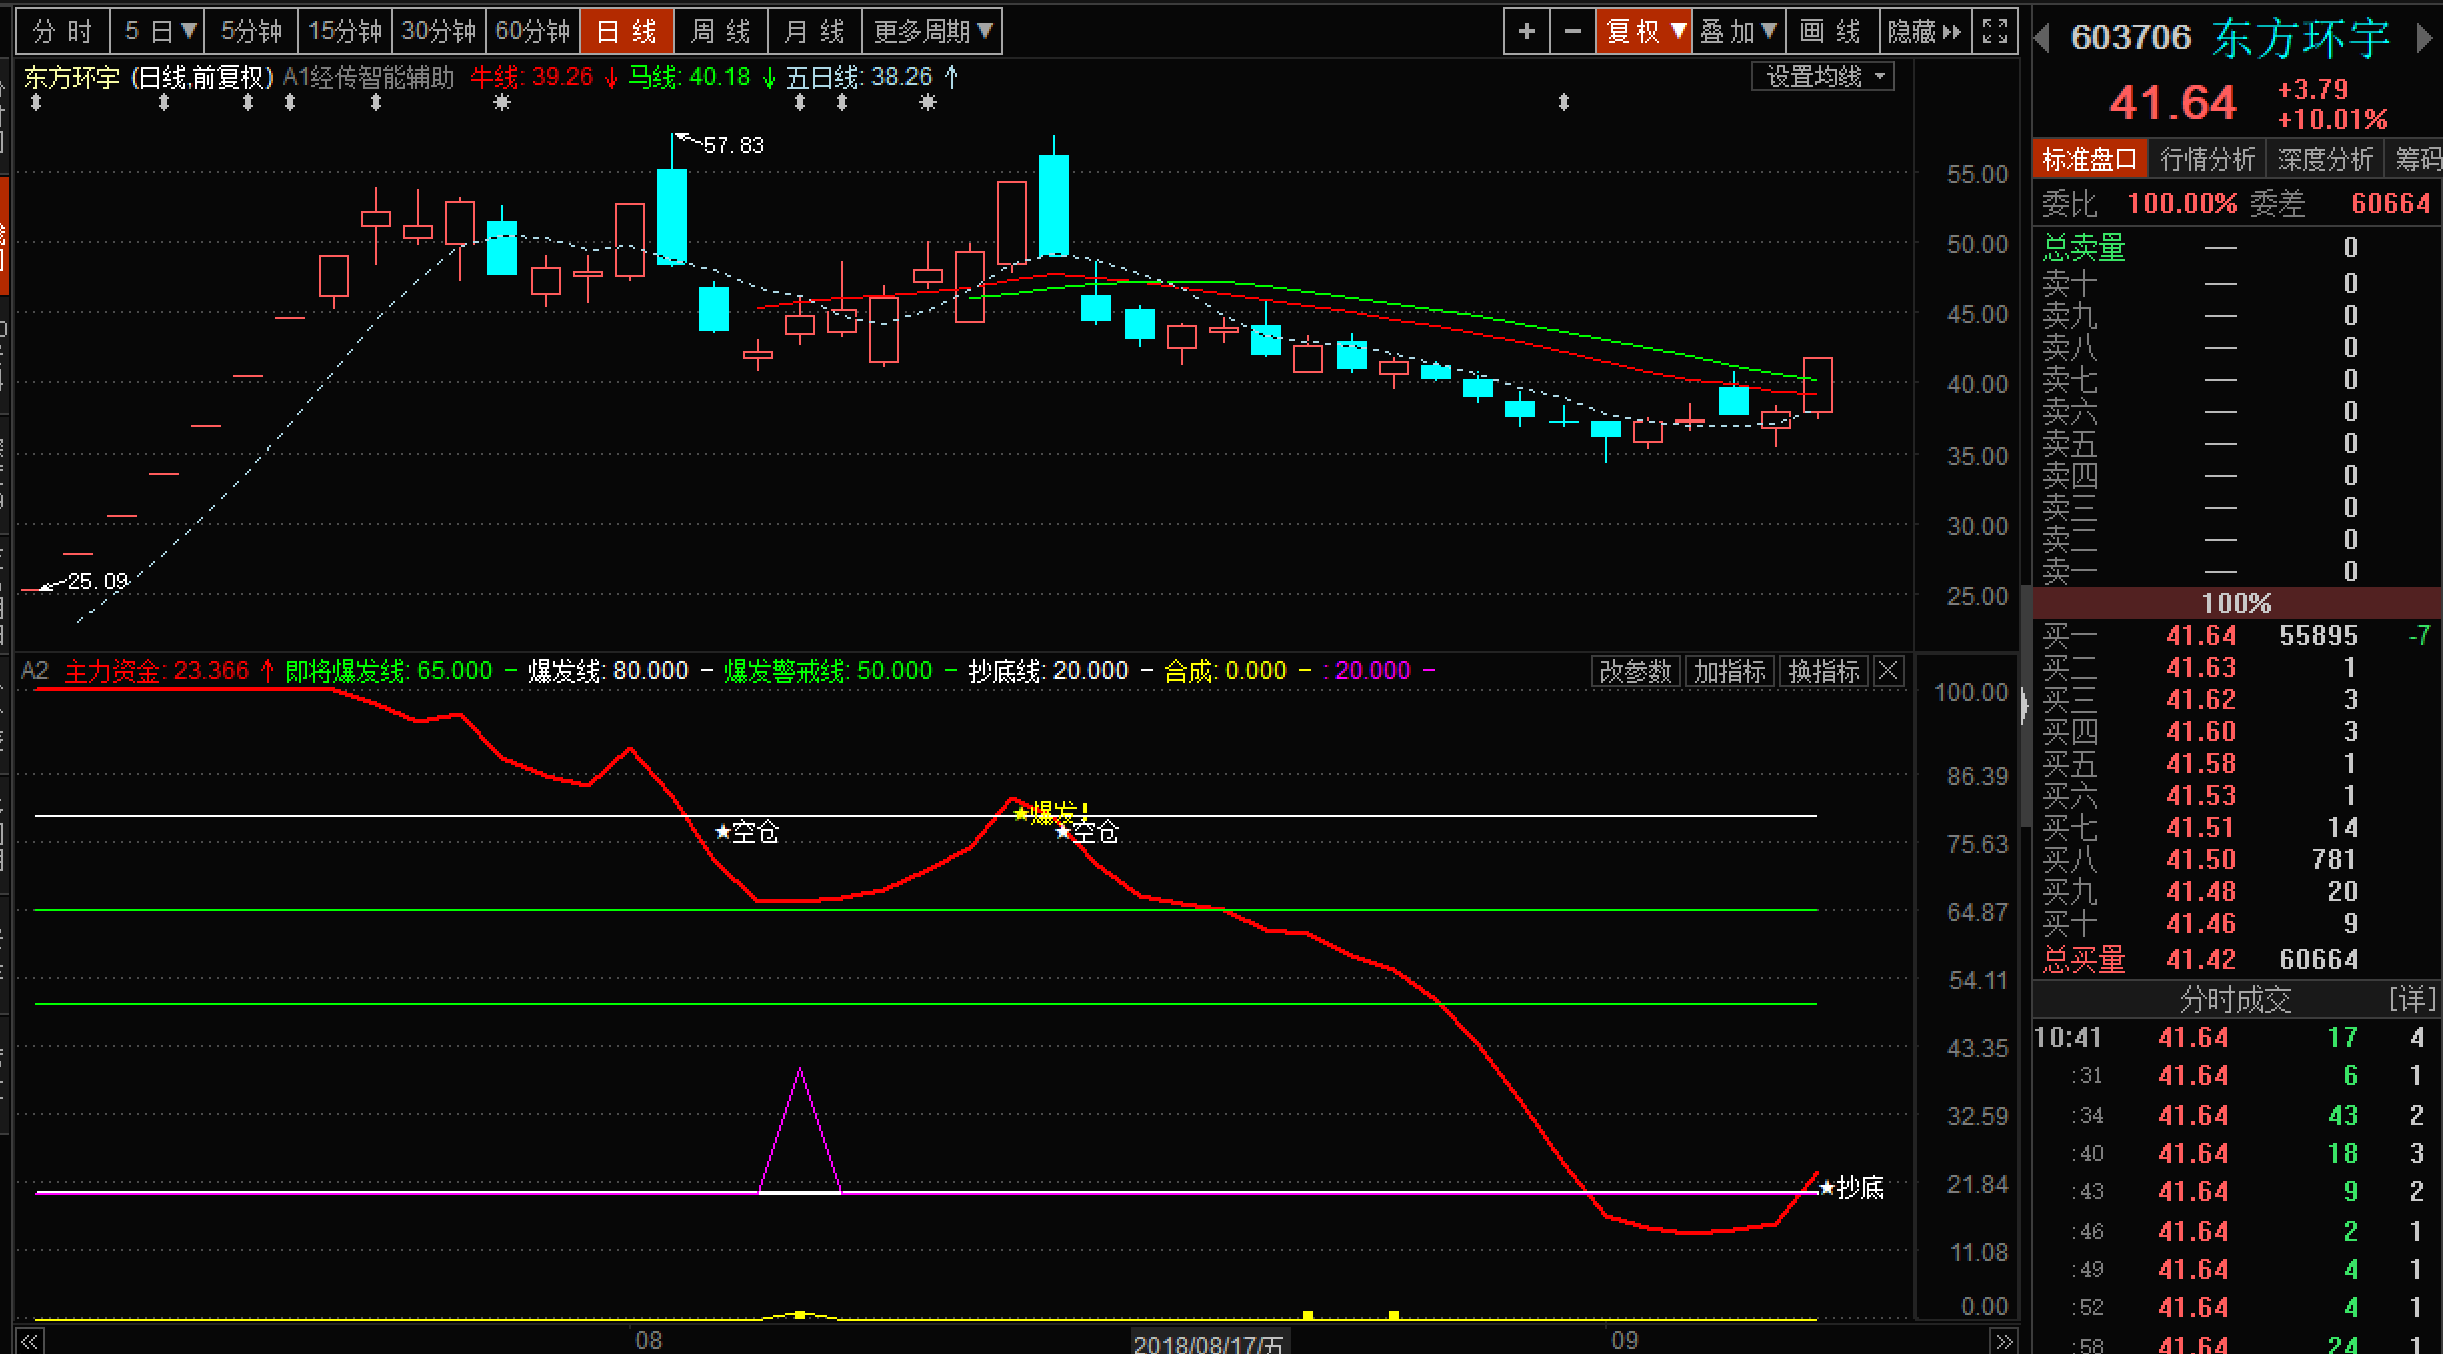Click the first 空仓 star marker

point(747,832)
